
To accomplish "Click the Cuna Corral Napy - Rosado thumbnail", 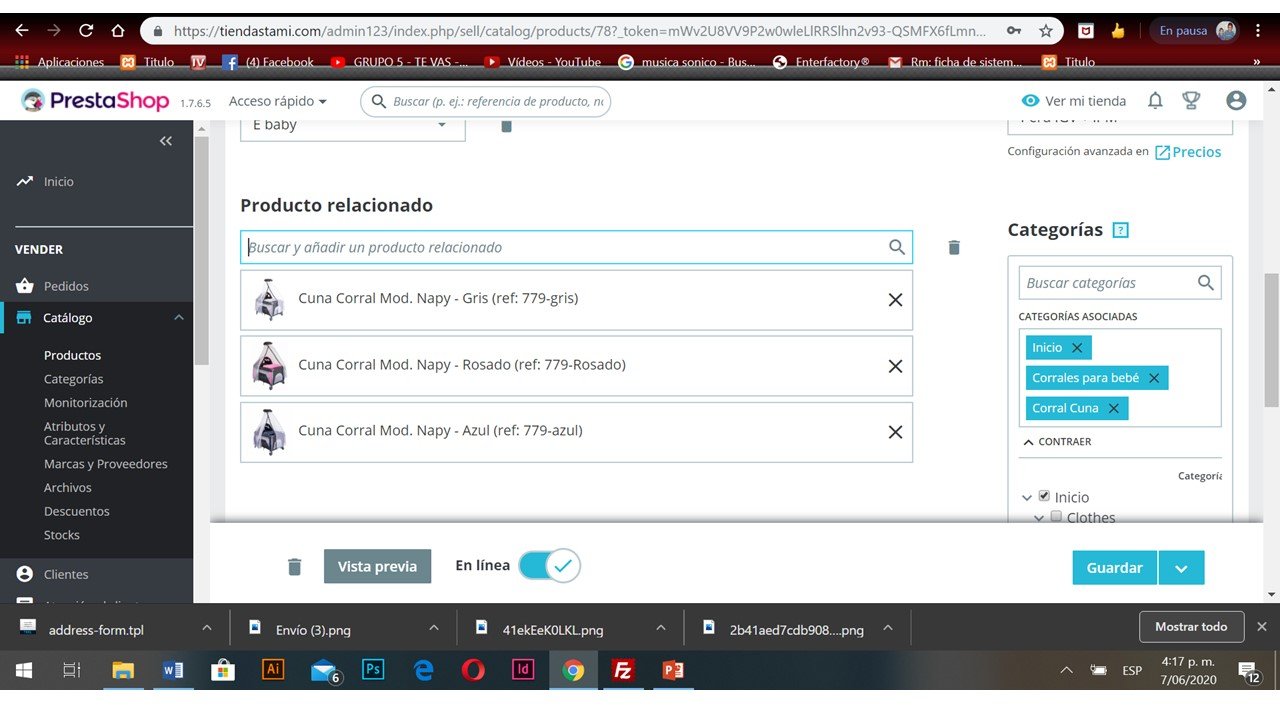I will tap(269, 365).
